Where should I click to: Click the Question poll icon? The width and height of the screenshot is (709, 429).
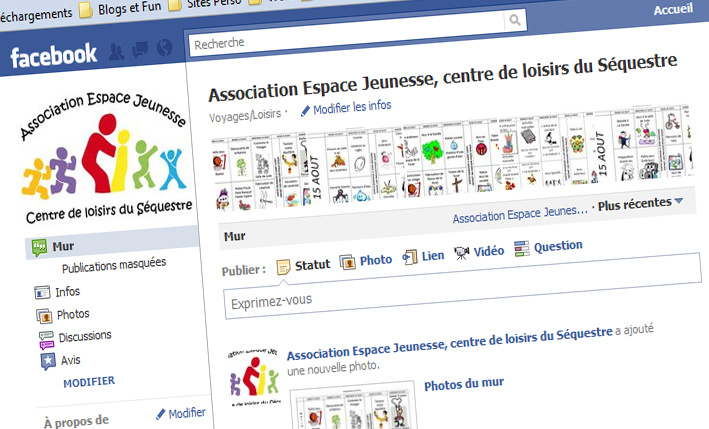tap(522, 249)
